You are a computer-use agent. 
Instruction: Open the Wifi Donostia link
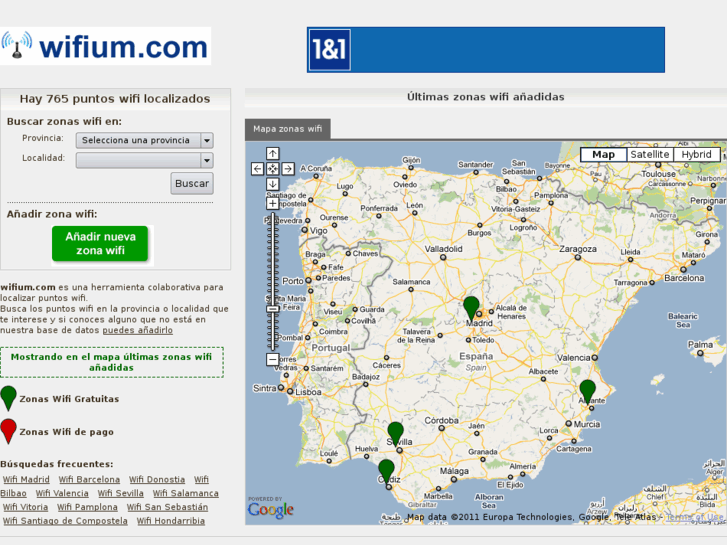pyautogui.click(x=157, y=480)
